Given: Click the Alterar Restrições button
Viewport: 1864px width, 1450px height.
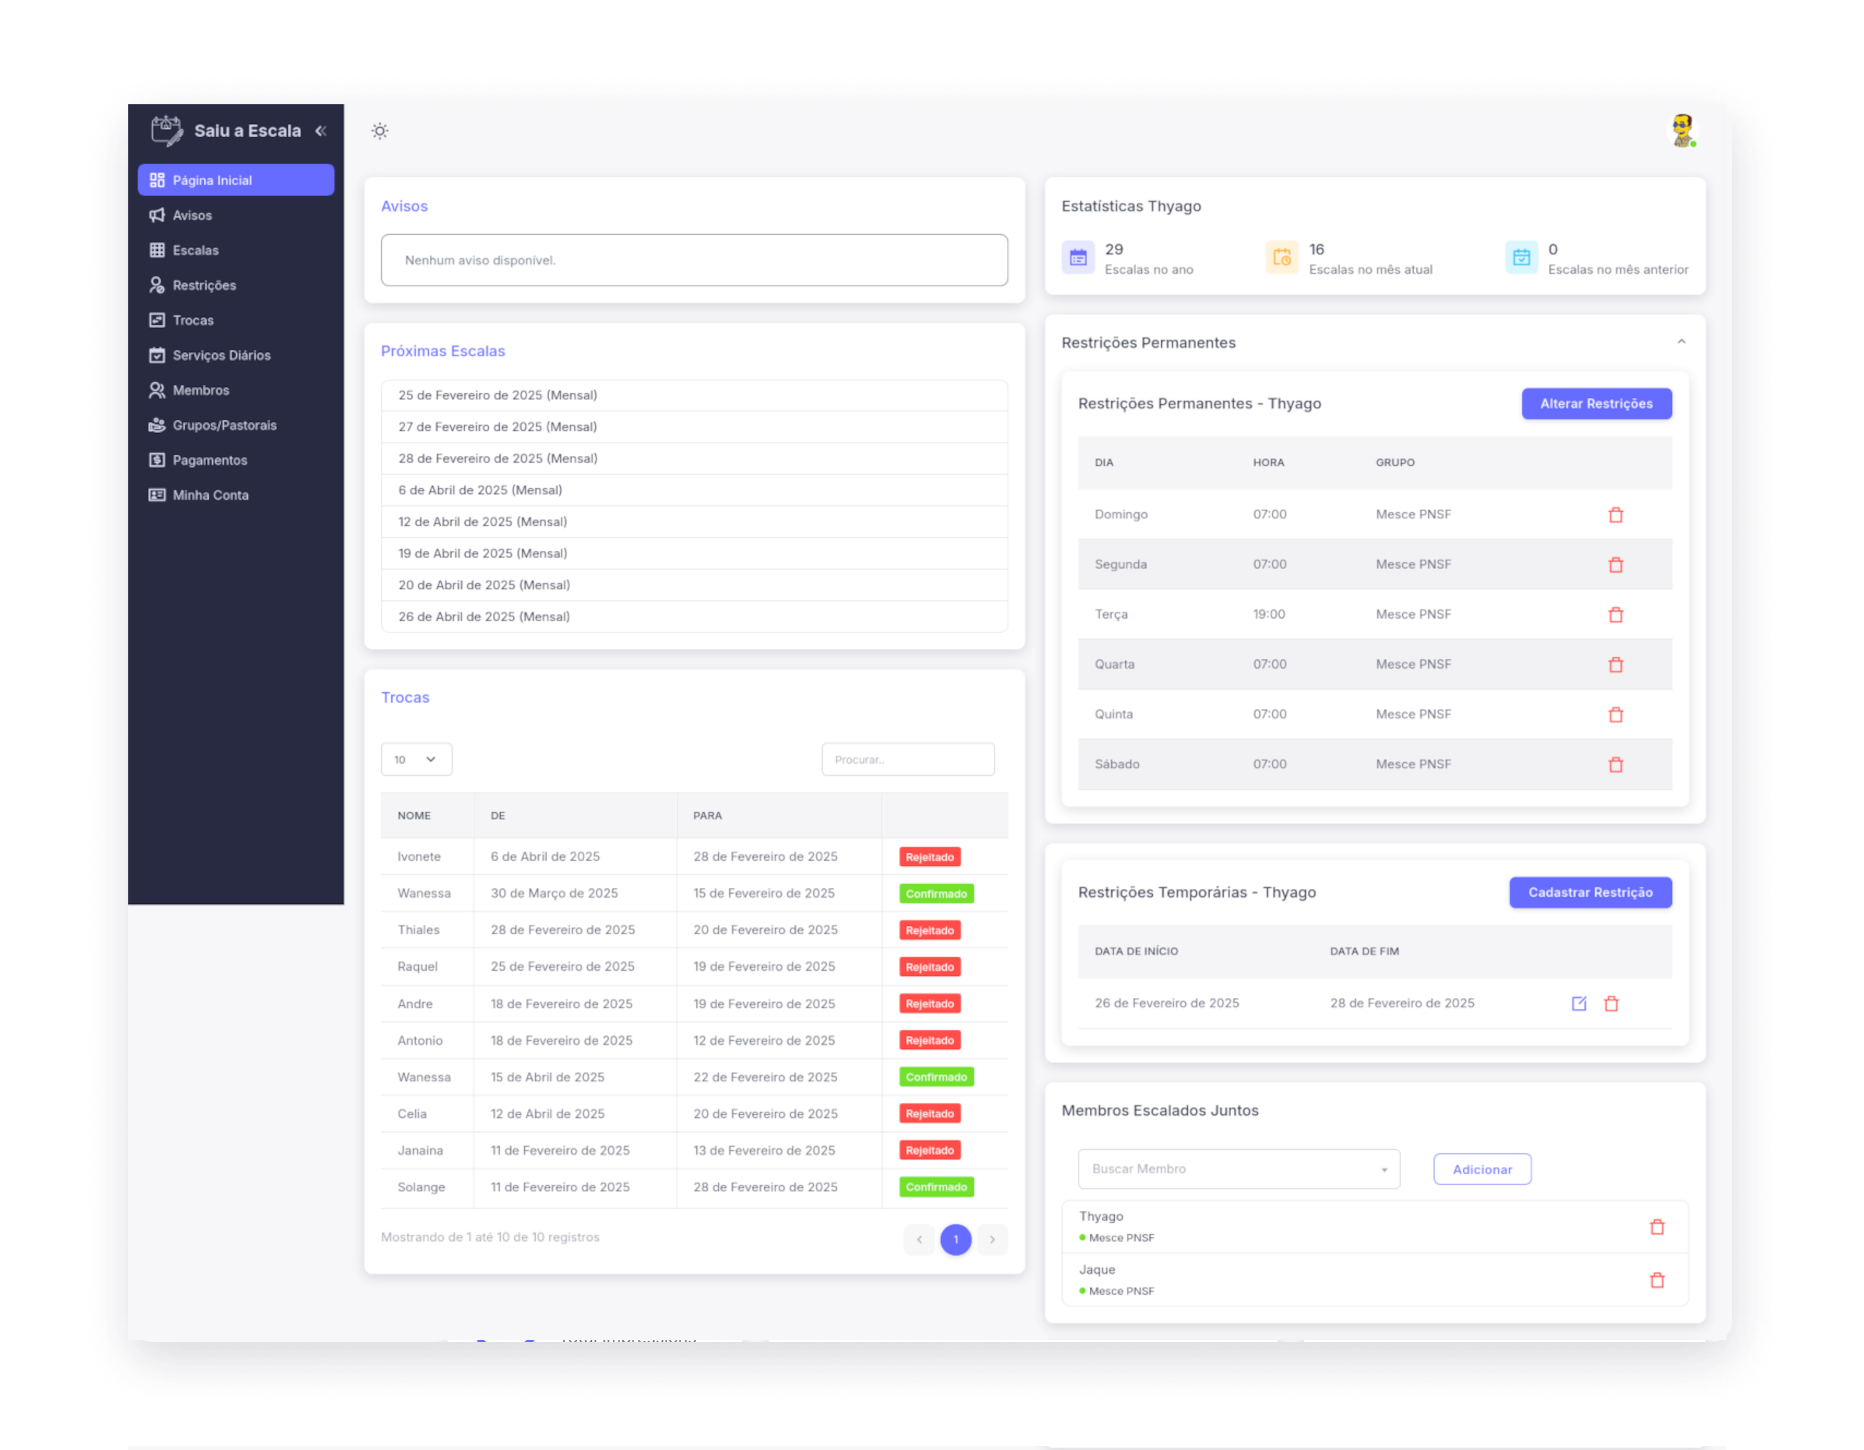Looking at the screenshot, I should click(x=1596, y=403).
